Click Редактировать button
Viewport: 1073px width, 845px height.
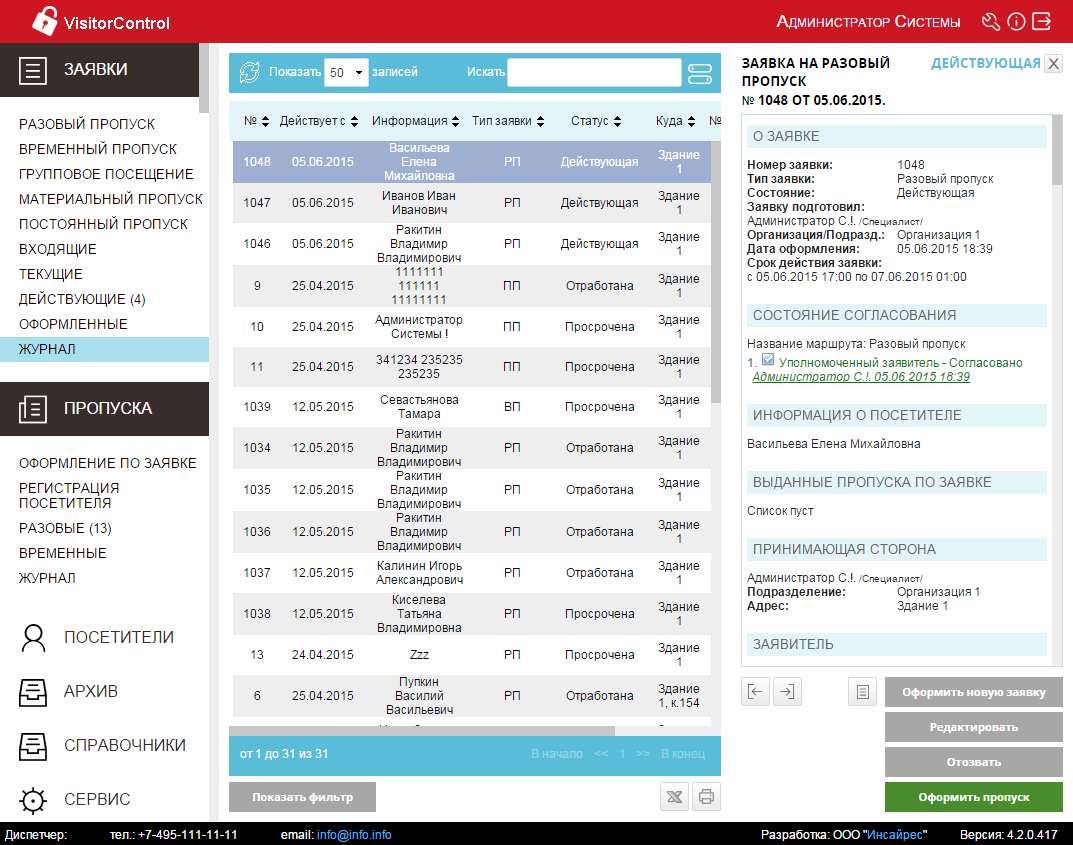pyautogui.click(x=973, y=727)
